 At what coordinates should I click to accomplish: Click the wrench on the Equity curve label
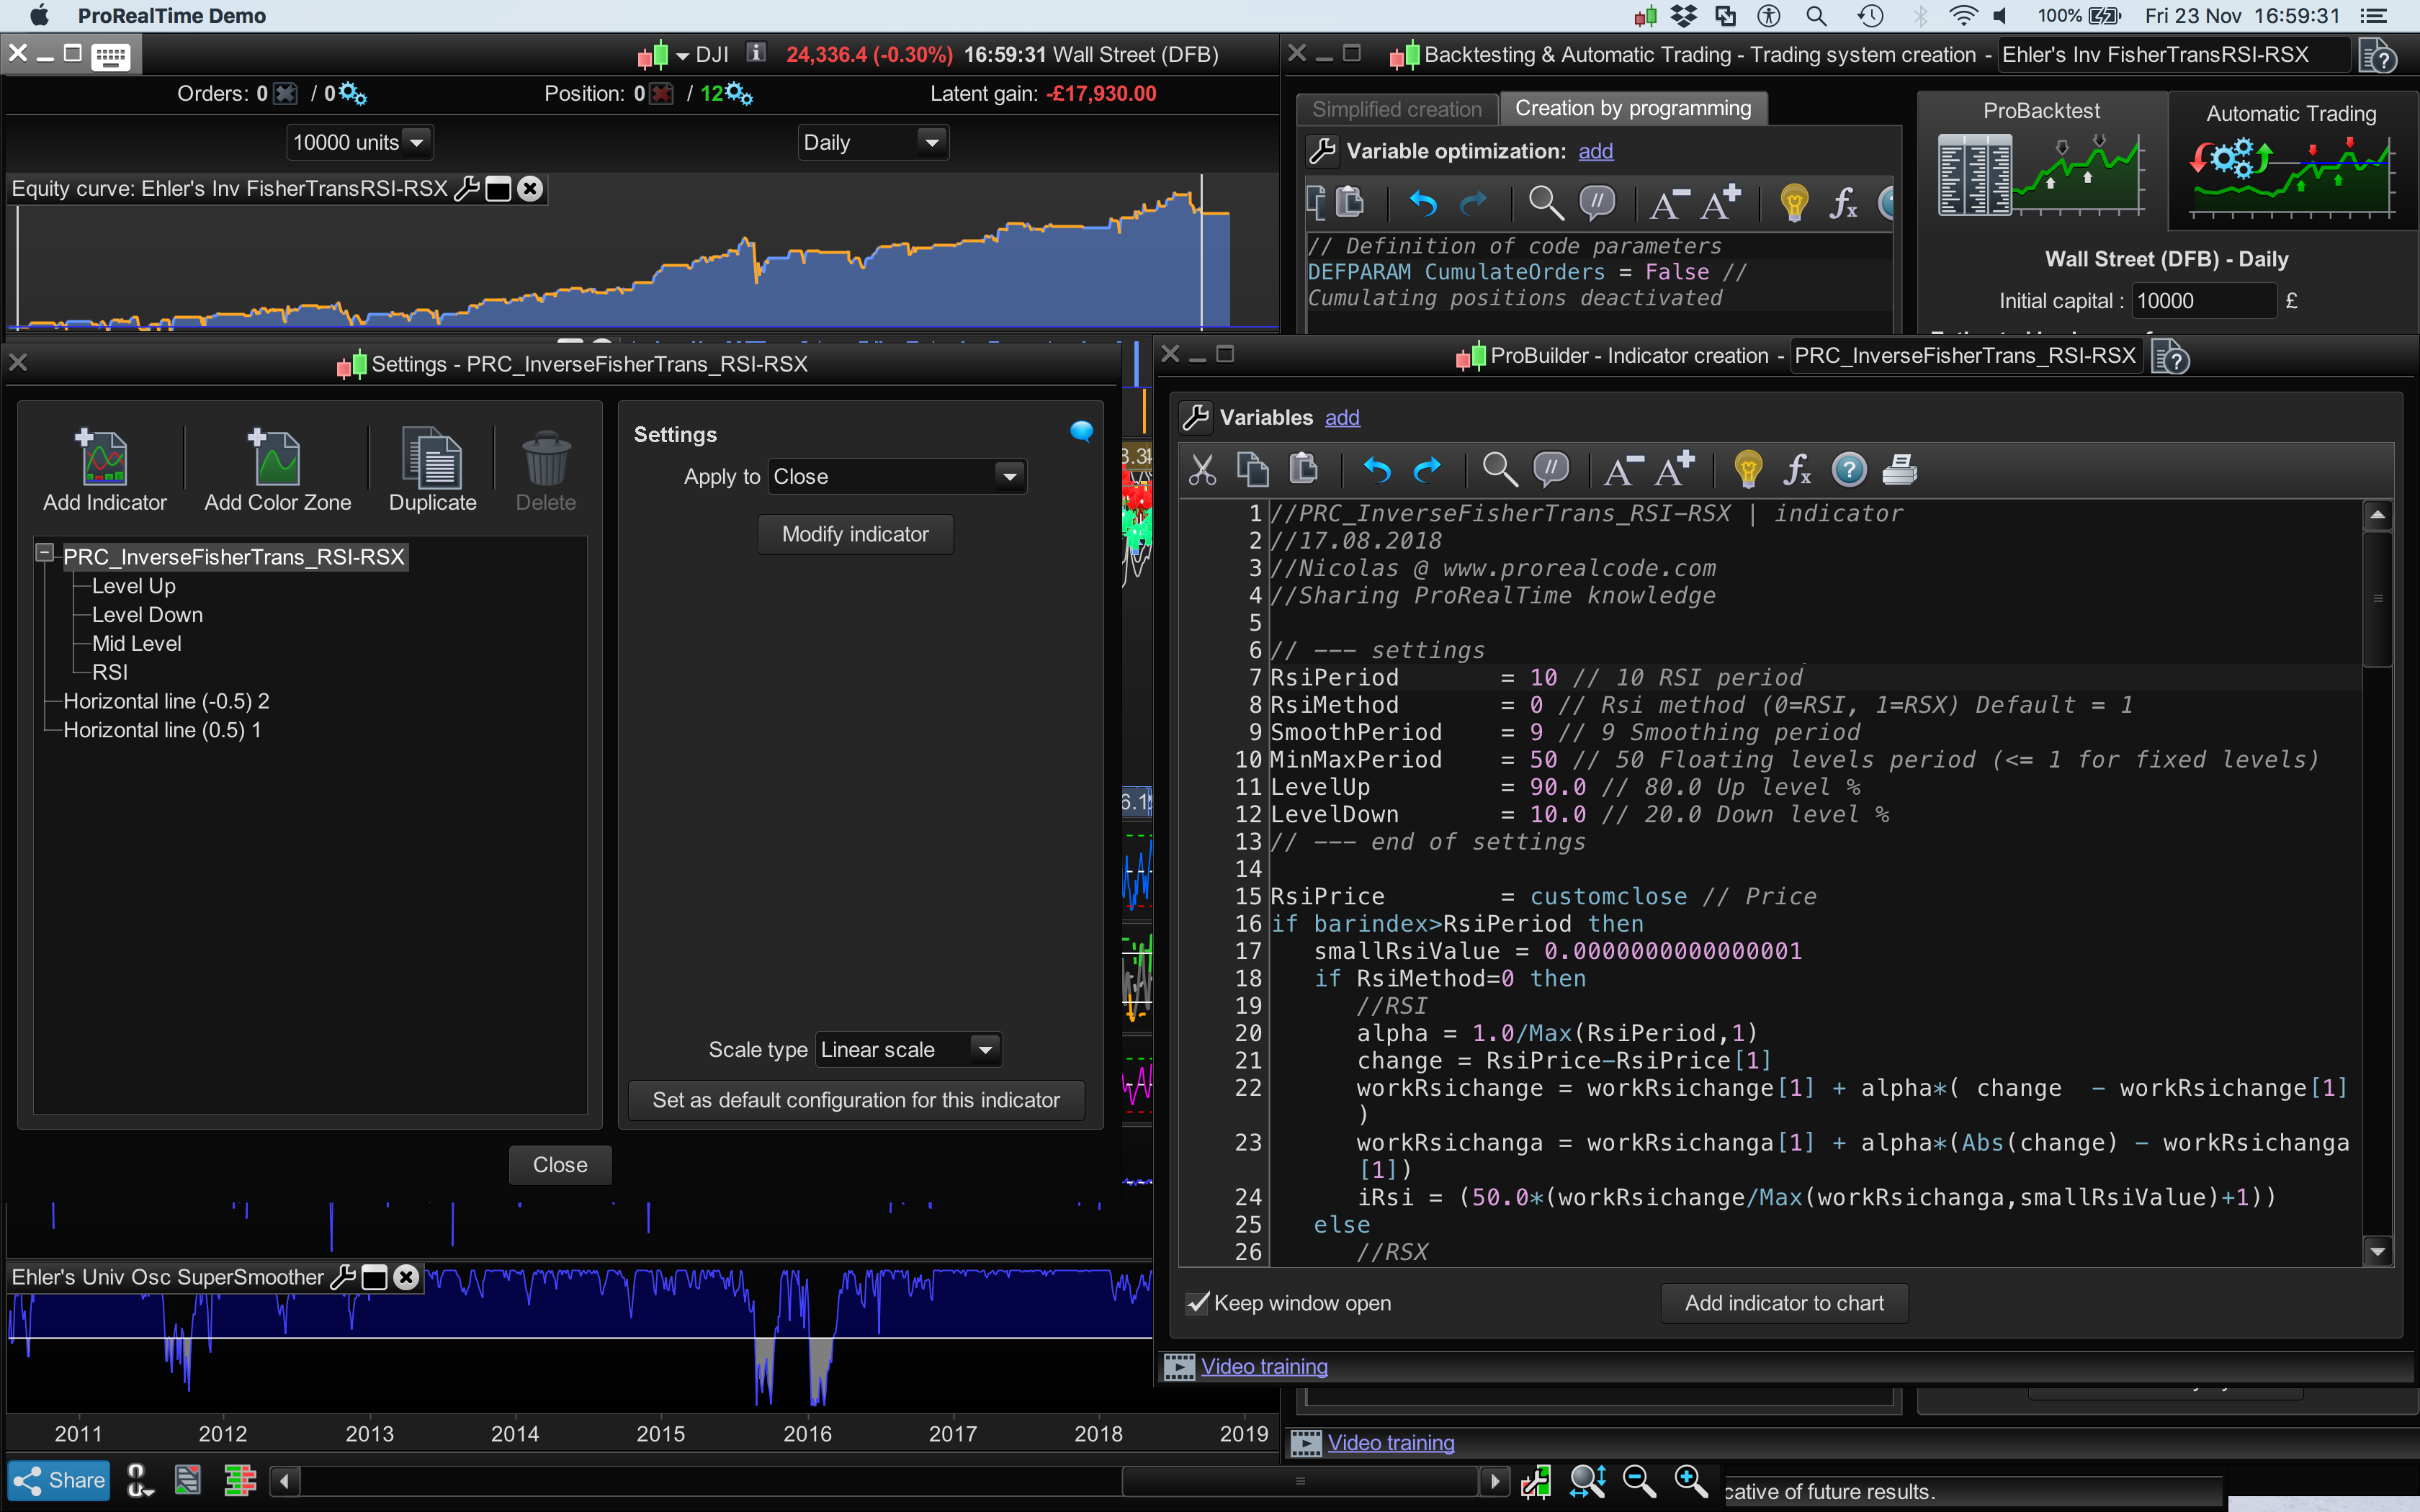coord(466,189)
